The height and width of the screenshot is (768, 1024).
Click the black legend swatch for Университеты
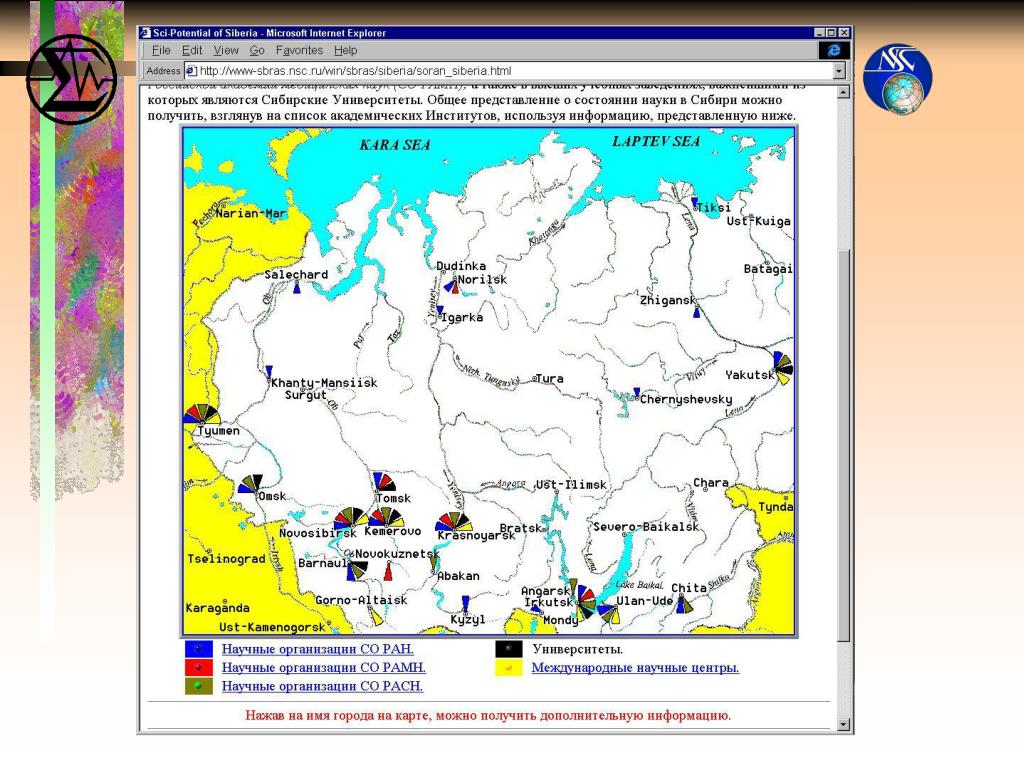pyautogui.click(x=509, y=649)
